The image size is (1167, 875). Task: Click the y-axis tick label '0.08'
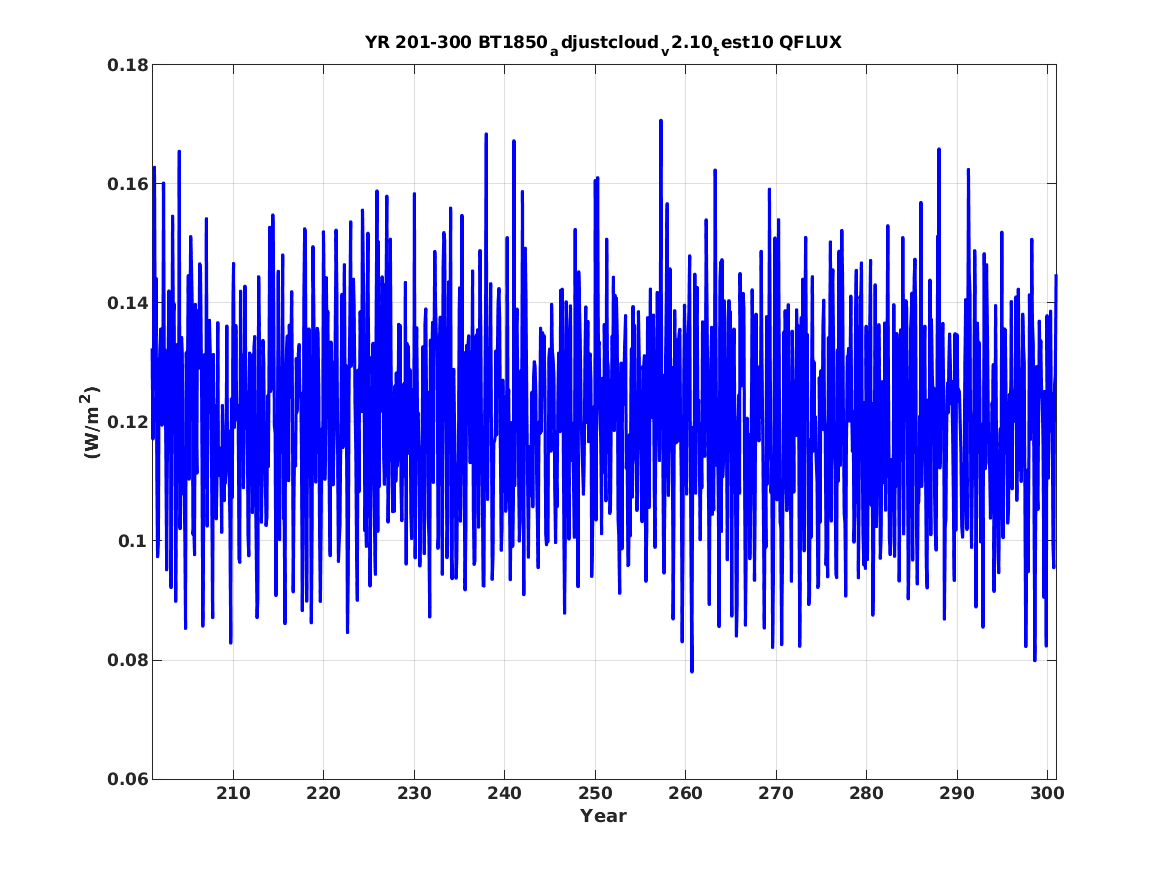click(x=127, y=660)
